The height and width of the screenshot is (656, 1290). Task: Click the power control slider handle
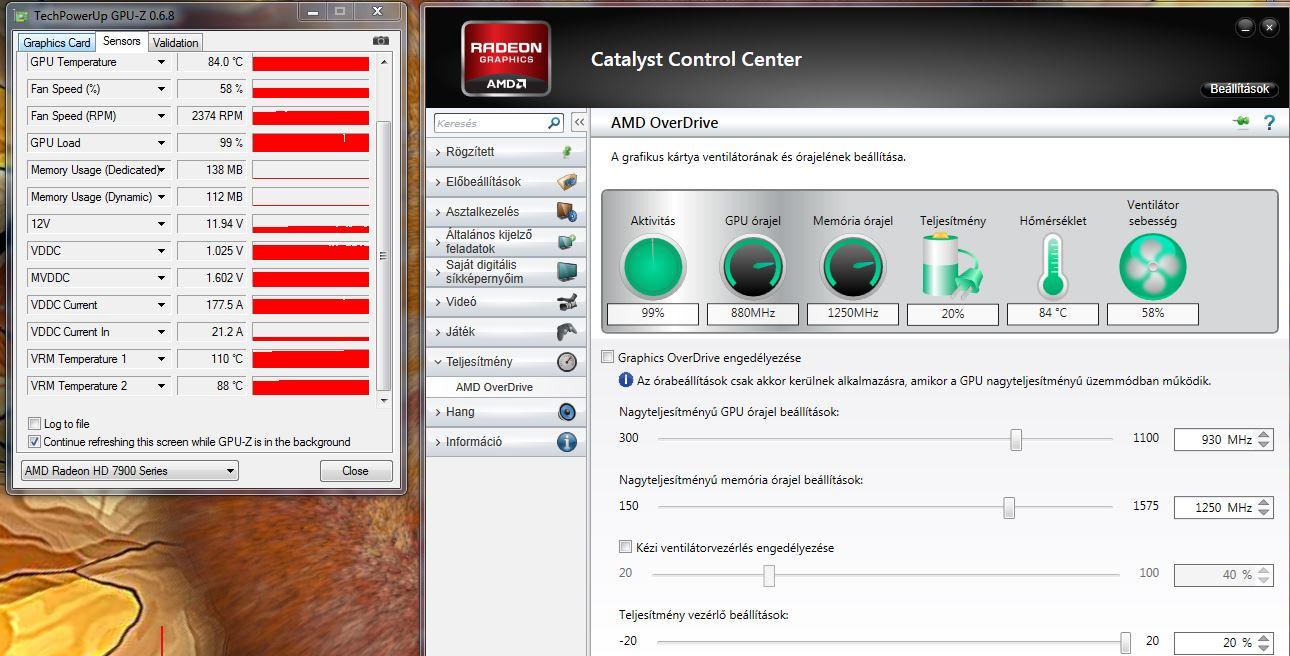1126,642
